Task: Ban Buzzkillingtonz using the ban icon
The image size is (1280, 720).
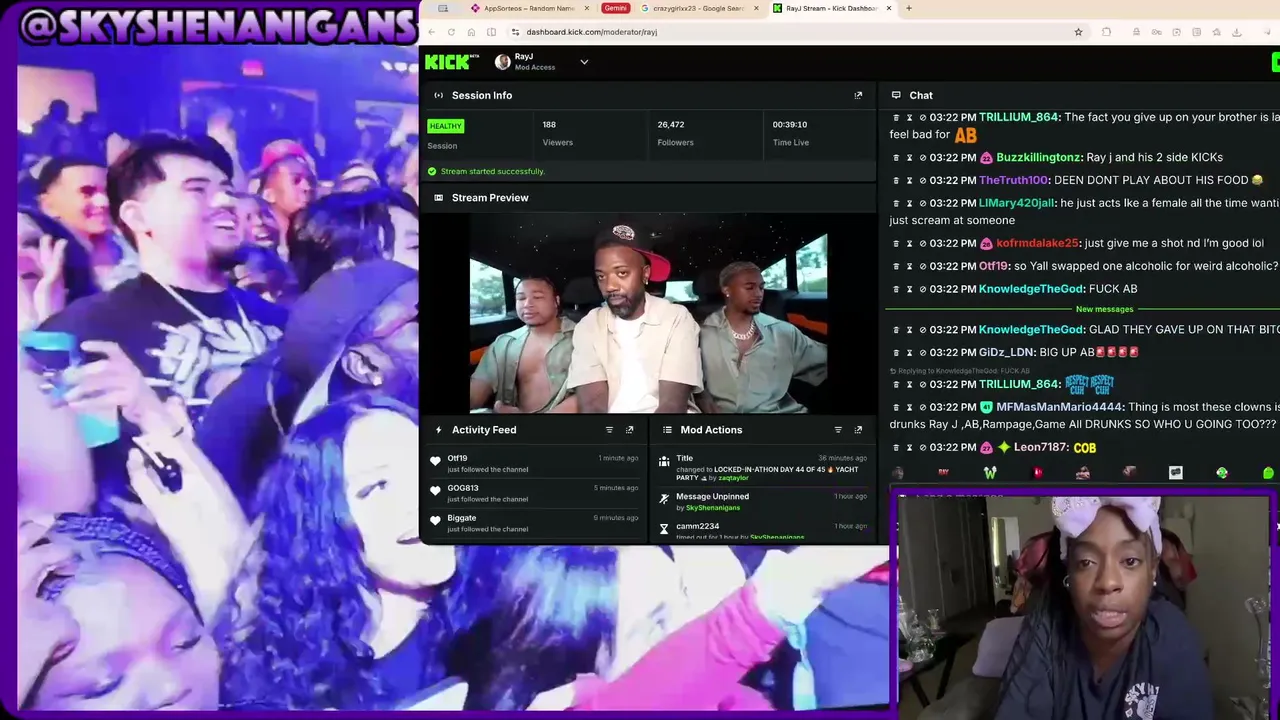Action: coord(922,158)
